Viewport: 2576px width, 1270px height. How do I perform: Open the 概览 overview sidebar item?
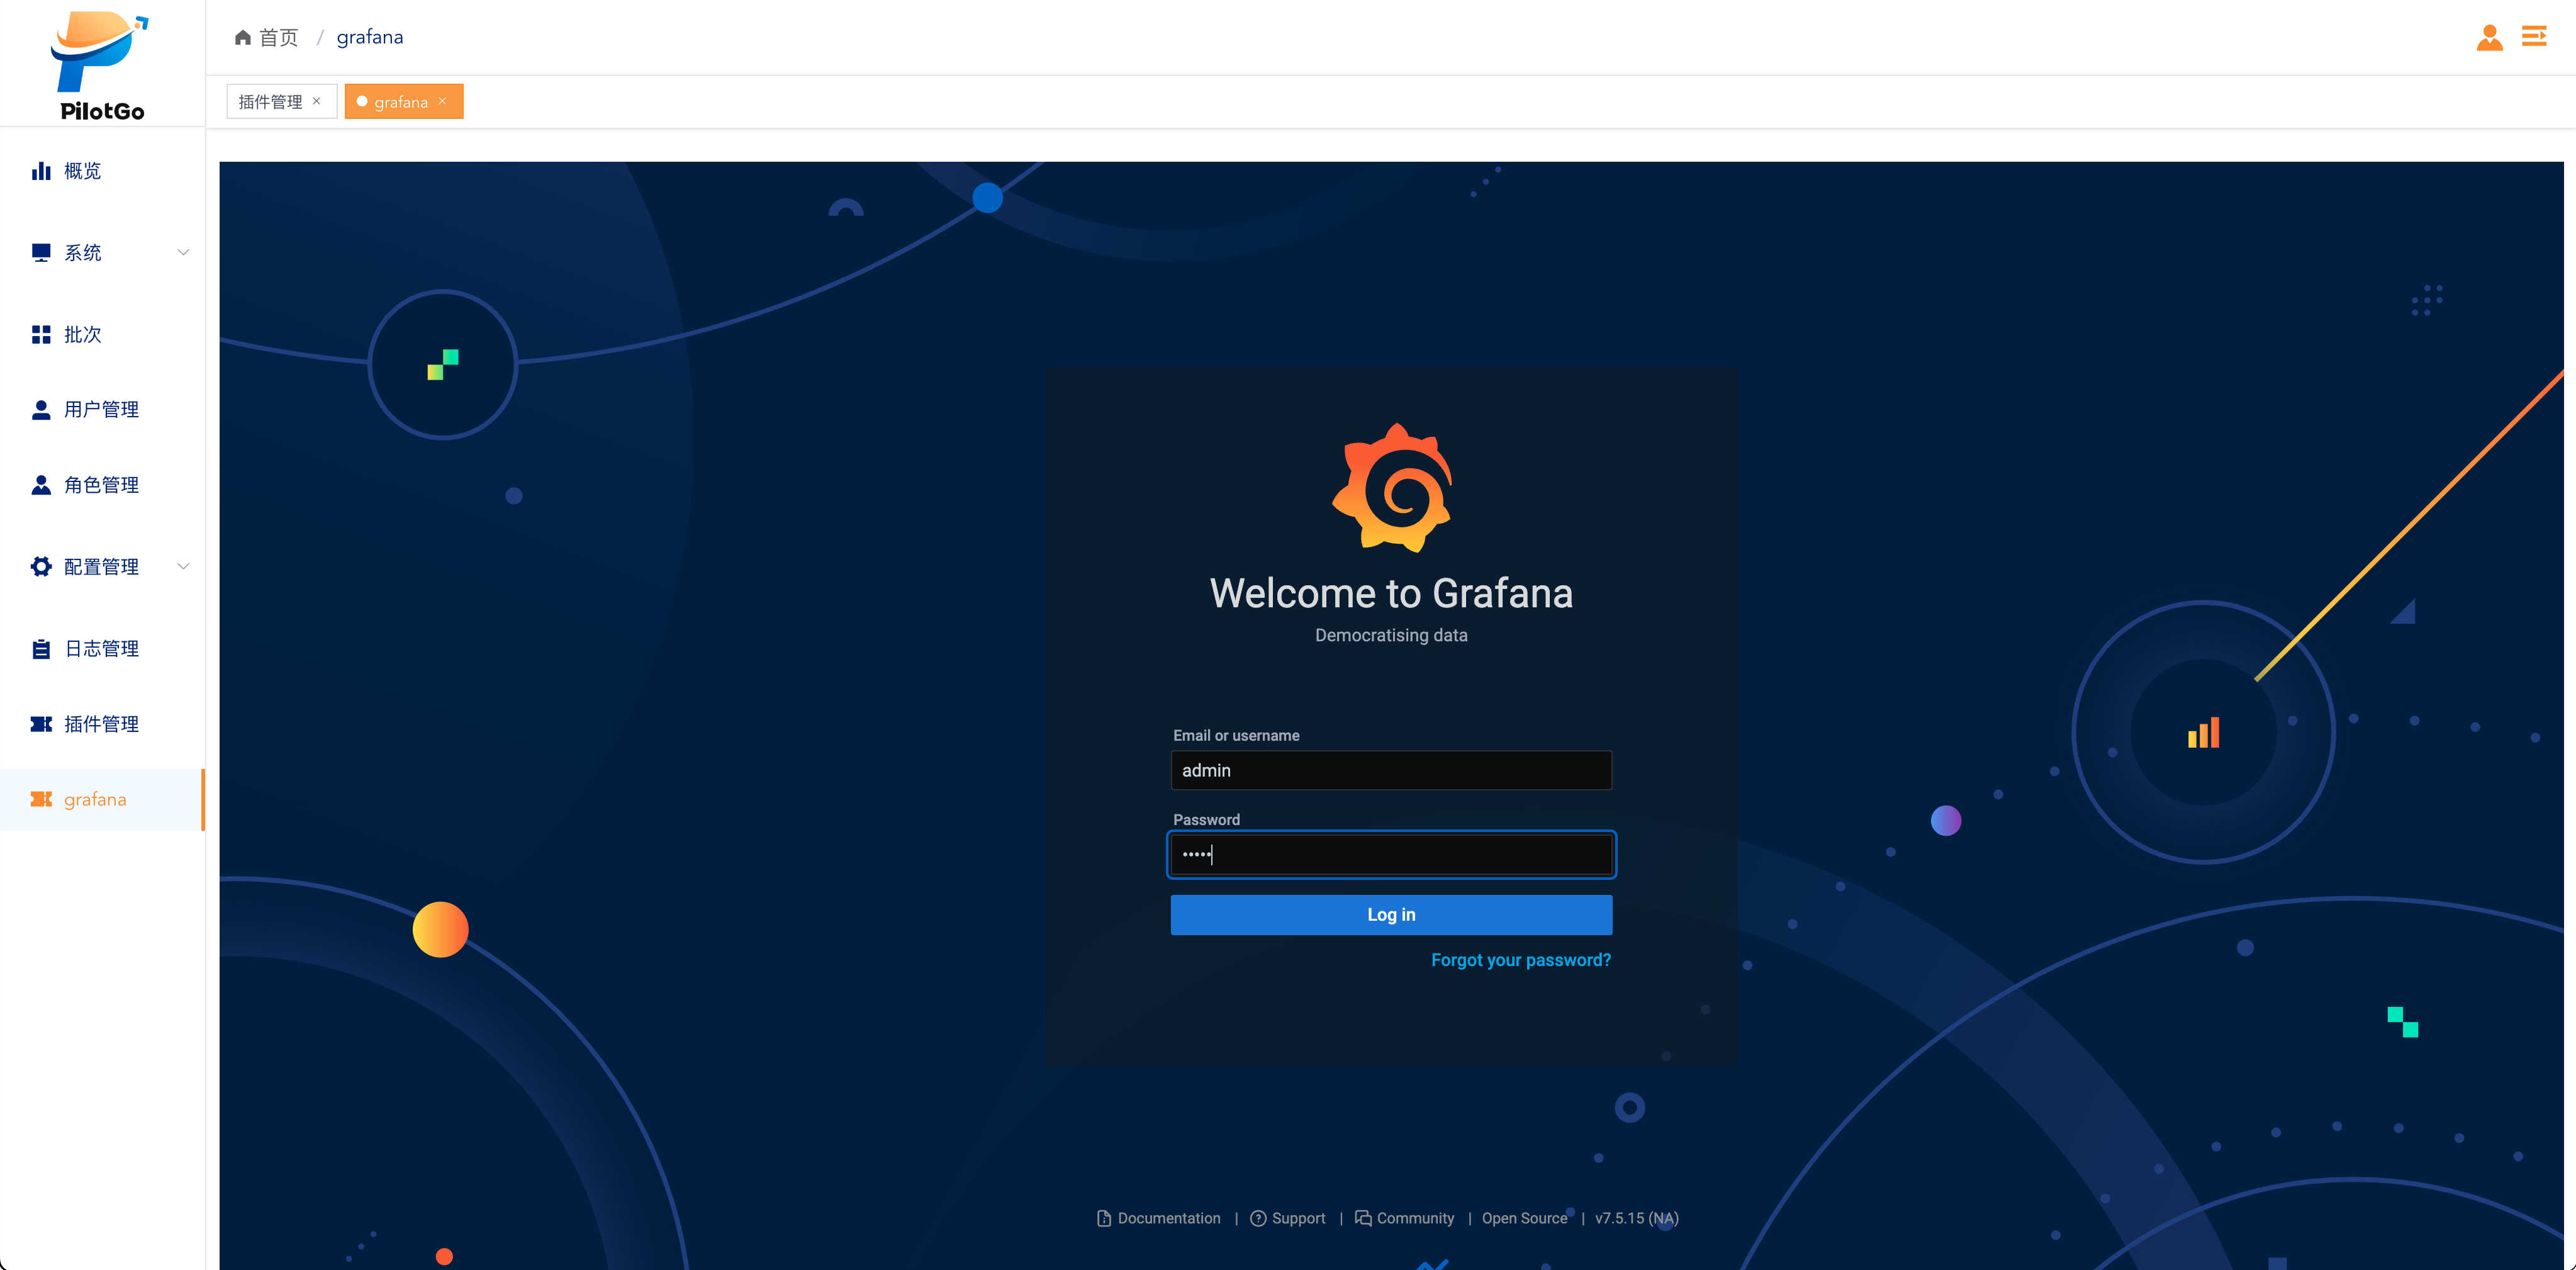pyautogui.click(x=82, y=171)
